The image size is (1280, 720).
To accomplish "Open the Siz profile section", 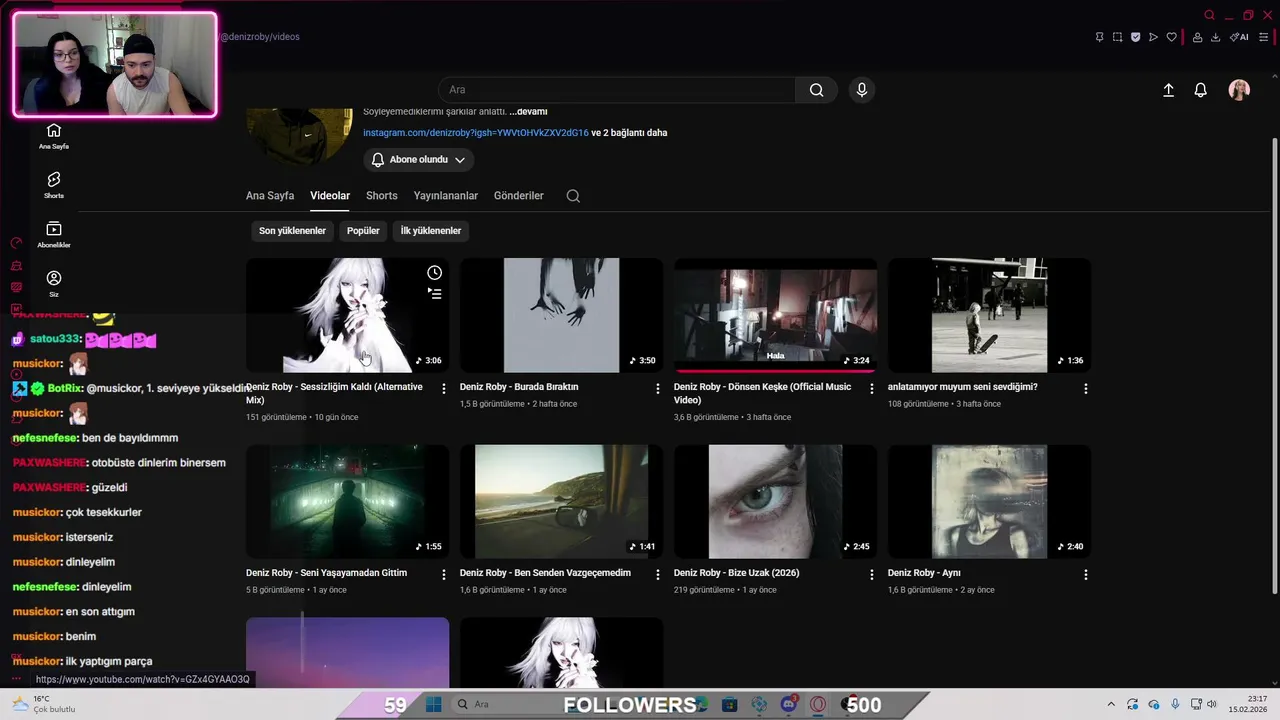I will pos(54,284).
